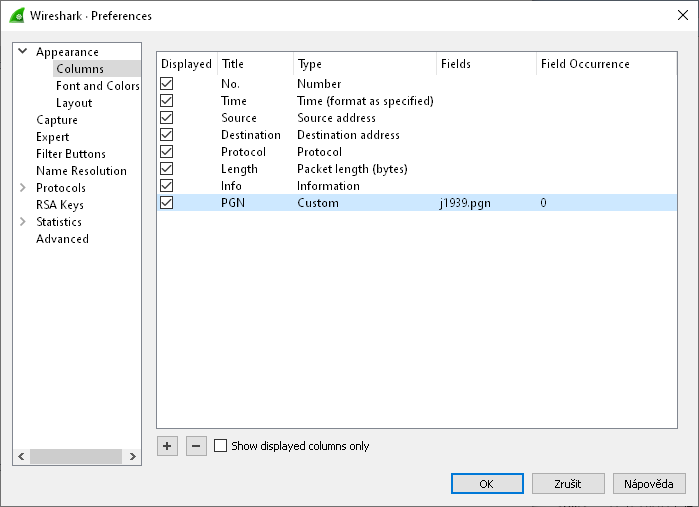This screenshot has height=507, width=699.
Task: Select Statistics in the tree
Action: click(59, 222)
